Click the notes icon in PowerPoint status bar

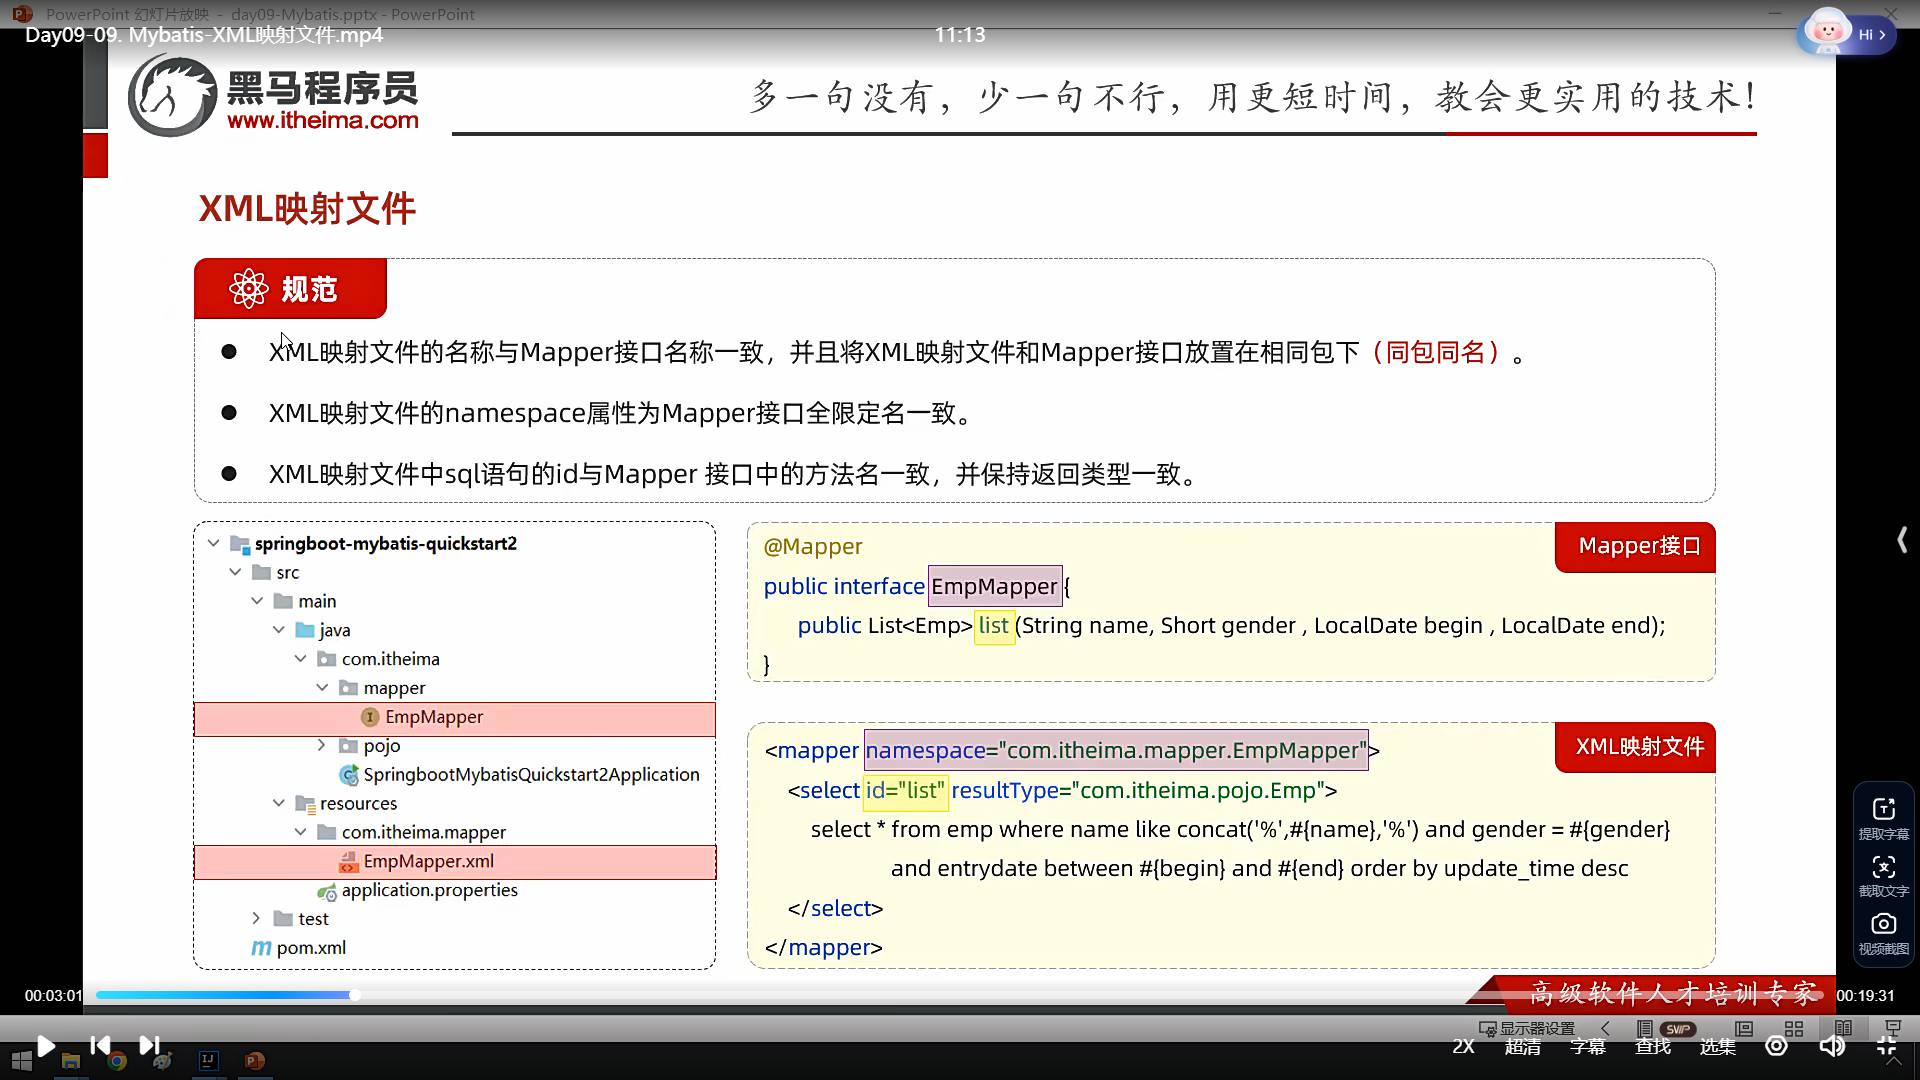coord(1644,1028)
